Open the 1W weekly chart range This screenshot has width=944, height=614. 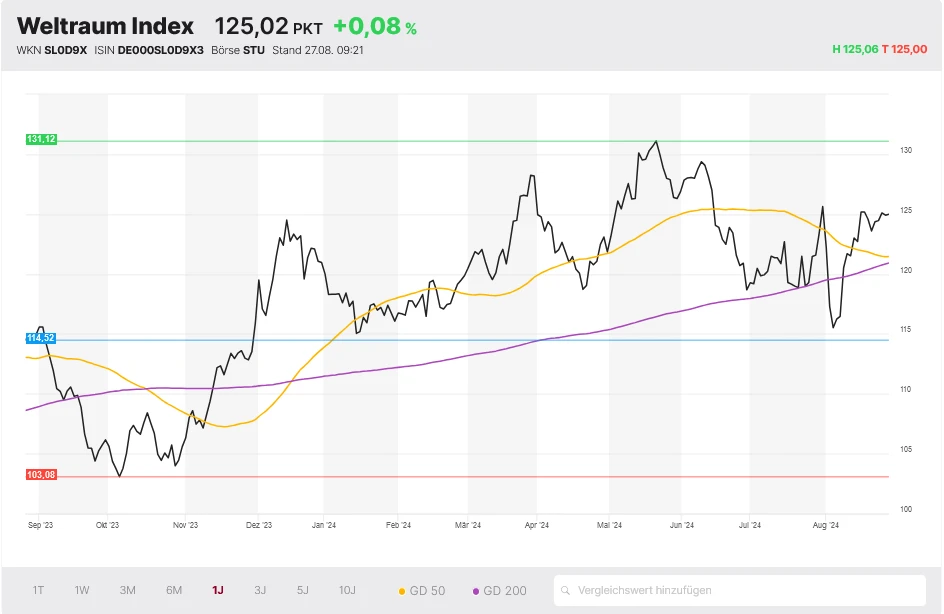(x=81, y=590)
